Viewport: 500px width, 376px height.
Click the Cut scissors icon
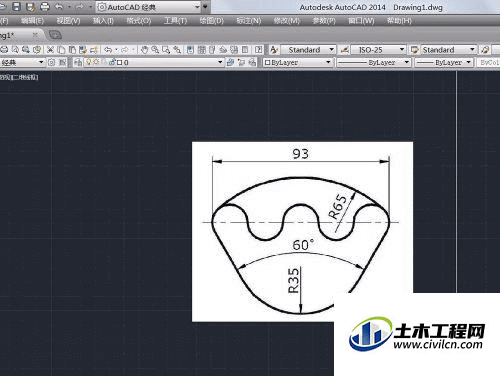pos(50,50)
